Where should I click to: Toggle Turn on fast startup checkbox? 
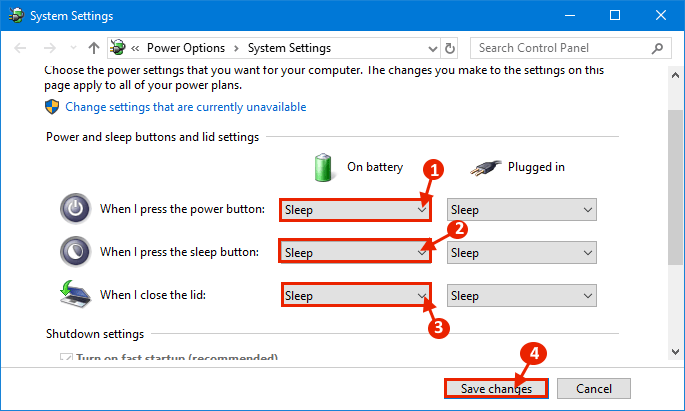[x=66, y=357]
